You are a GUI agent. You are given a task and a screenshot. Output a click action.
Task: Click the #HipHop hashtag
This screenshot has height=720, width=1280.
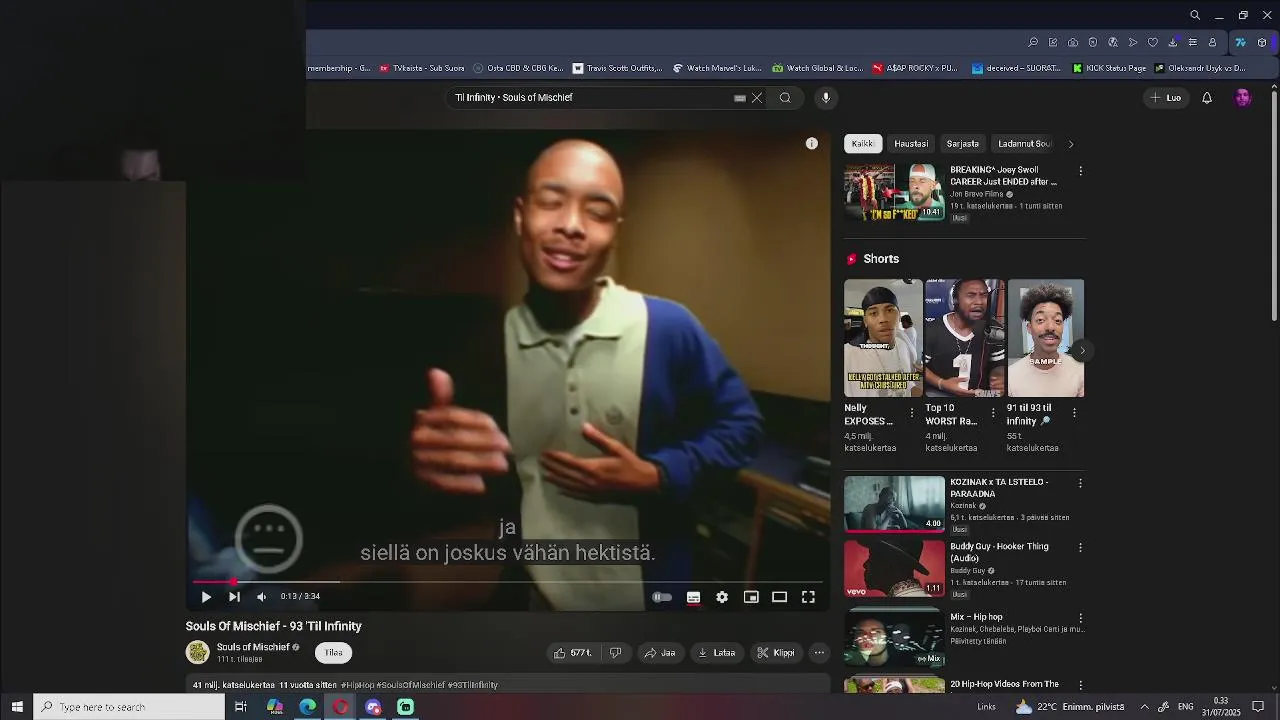click(x=357, y=685)
